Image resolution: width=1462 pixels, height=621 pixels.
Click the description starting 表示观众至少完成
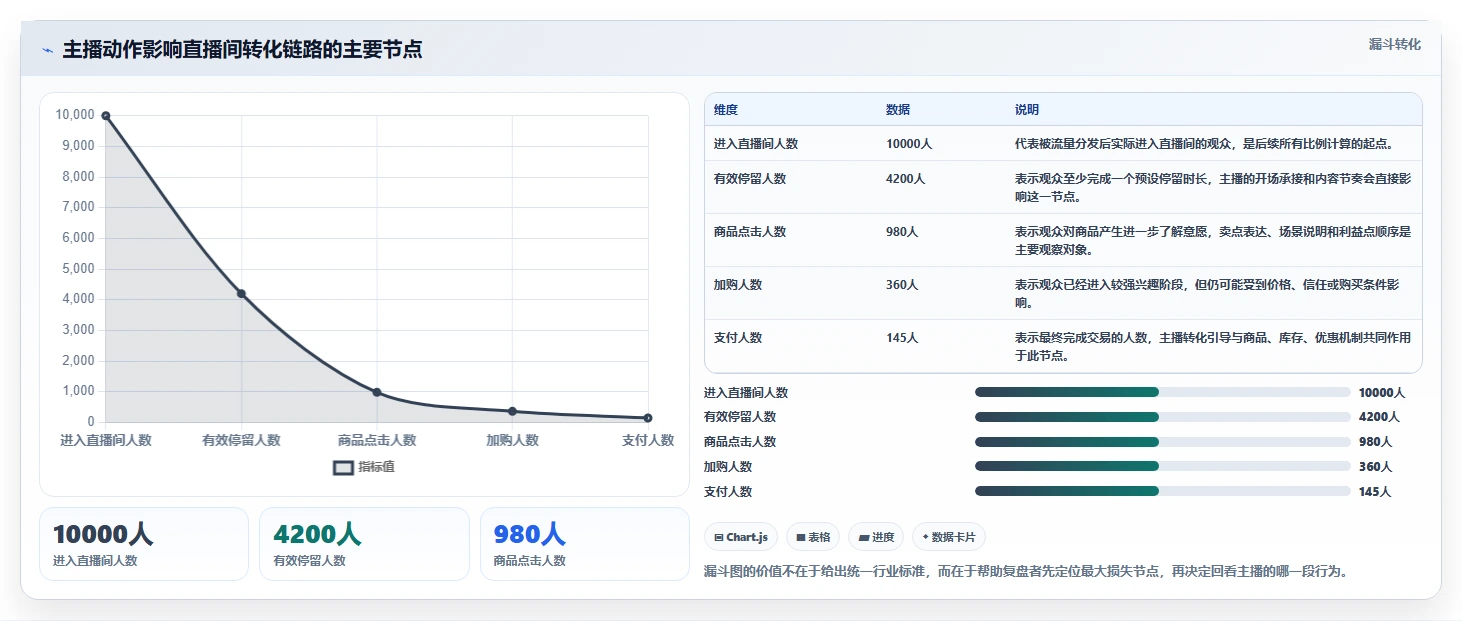(x=1213, y=188)
